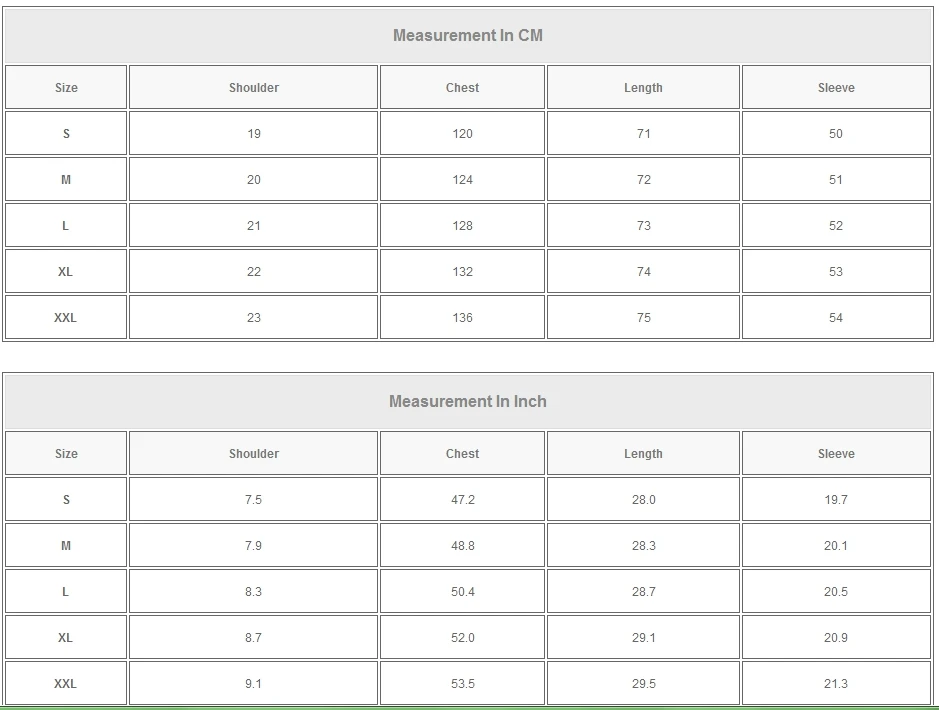Click inch length value 28.7
Screen dimensions: 939x710
pyautogui.click(x=643, y=592)
